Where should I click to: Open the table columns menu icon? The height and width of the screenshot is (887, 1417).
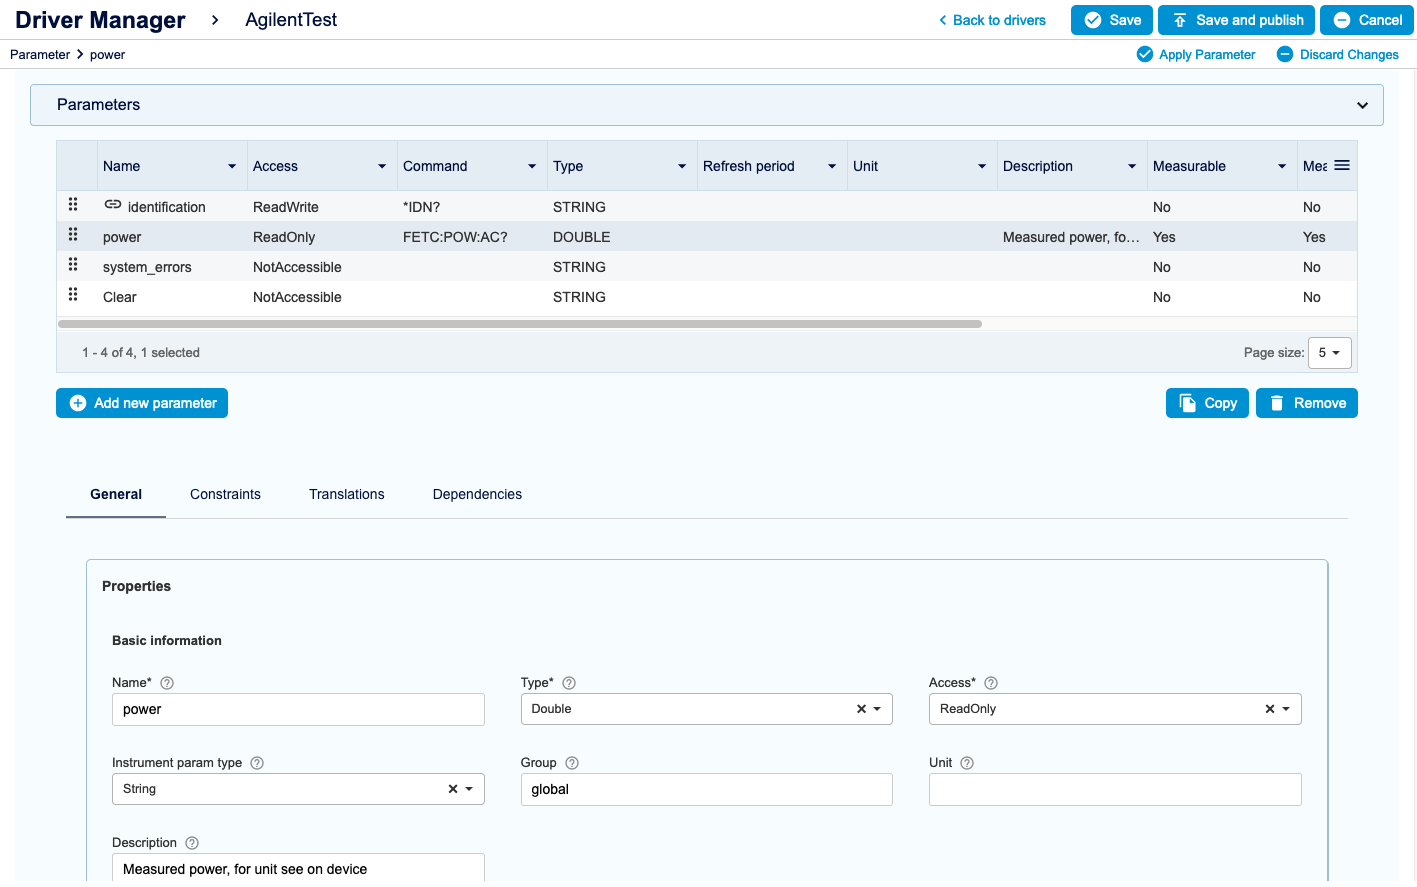[1342, 166]
